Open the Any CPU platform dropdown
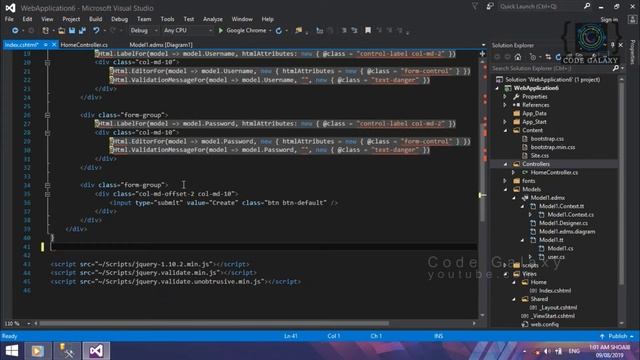 click(x=187, y=31)
